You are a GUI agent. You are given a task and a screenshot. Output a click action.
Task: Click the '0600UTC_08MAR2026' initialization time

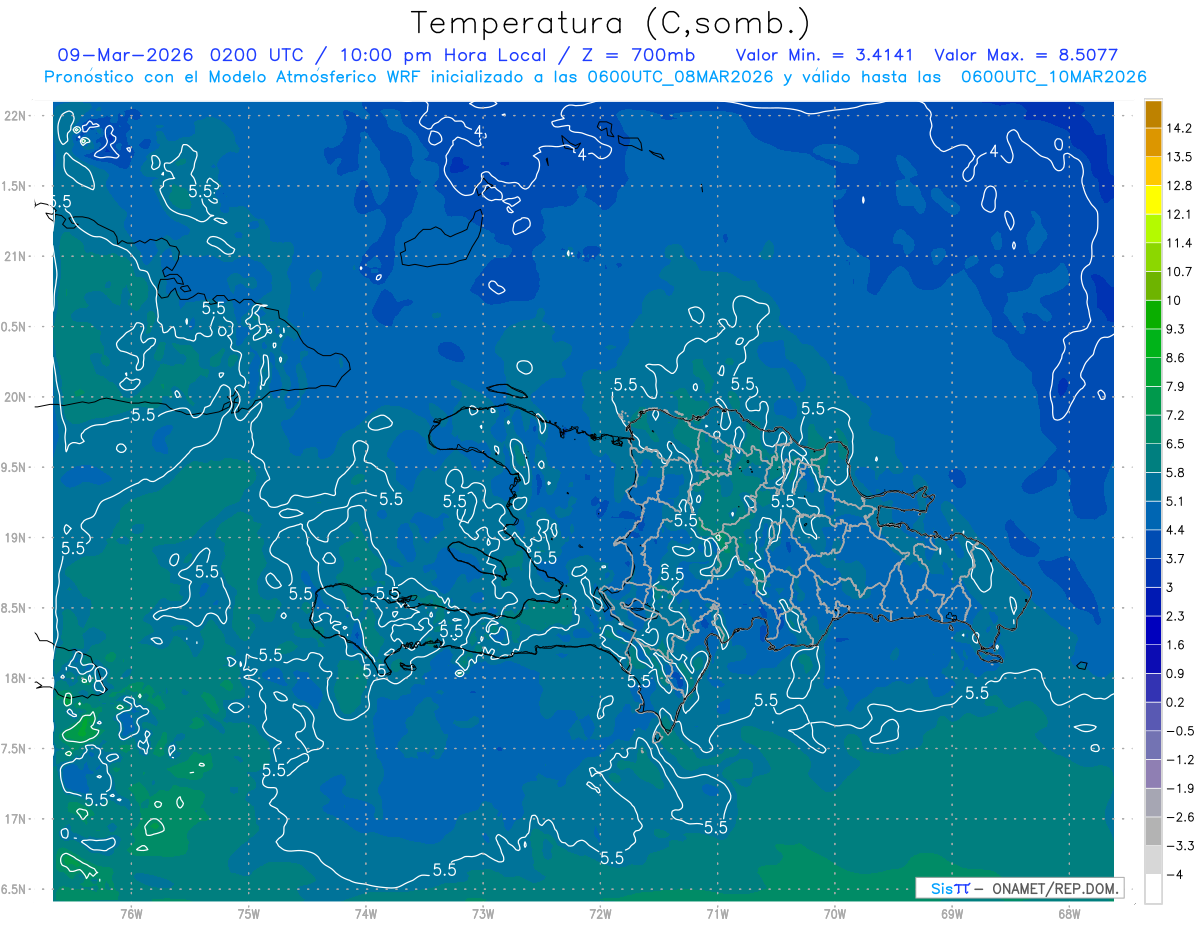680,77
